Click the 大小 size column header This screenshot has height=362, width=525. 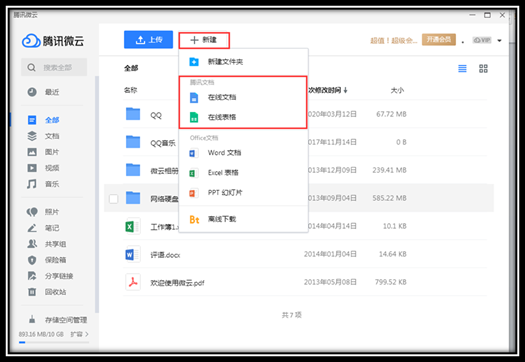click(x=397, y=90)
